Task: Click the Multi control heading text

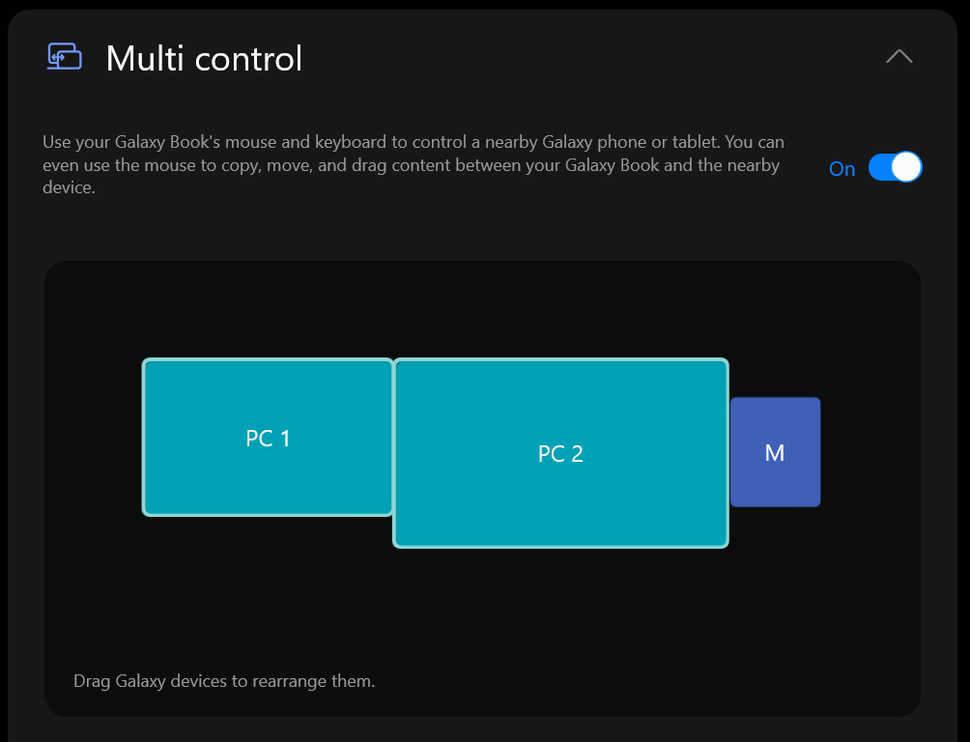Action: 204,59
